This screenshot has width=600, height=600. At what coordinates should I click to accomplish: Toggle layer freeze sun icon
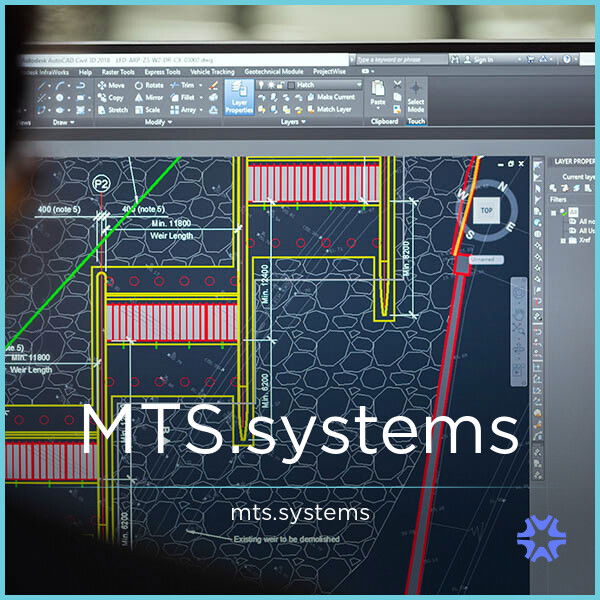click(271, 85)
